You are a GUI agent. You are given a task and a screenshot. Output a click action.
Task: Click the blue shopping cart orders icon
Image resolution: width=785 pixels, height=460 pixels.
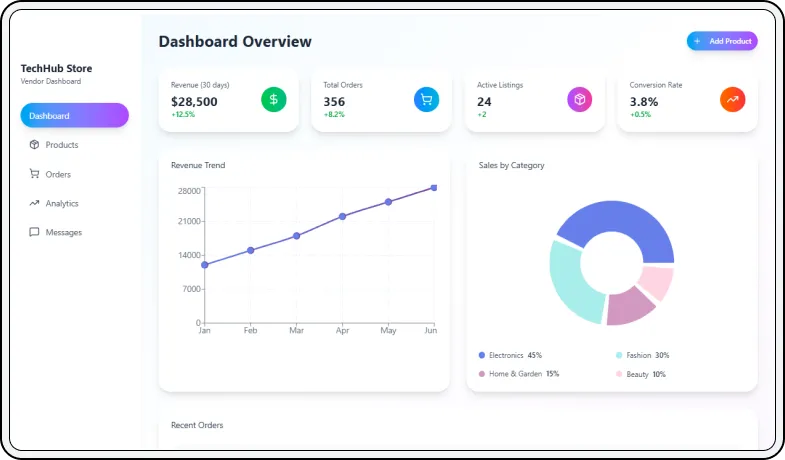point(426,99)
